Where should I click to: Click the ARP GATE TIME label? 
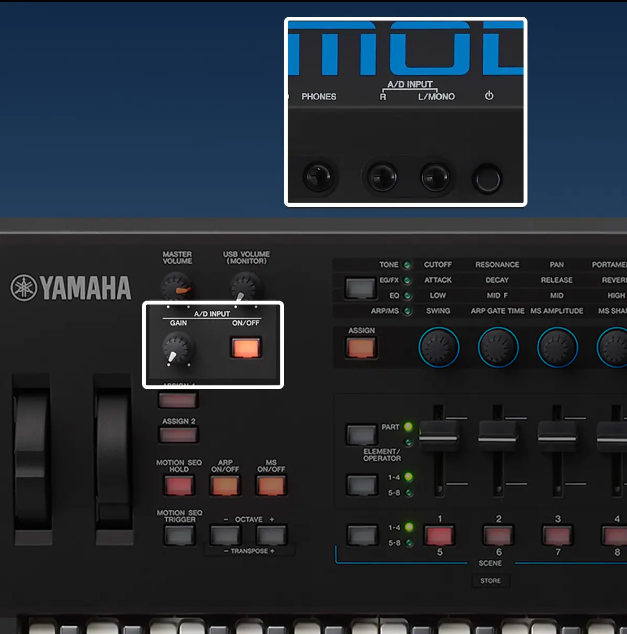497,311
